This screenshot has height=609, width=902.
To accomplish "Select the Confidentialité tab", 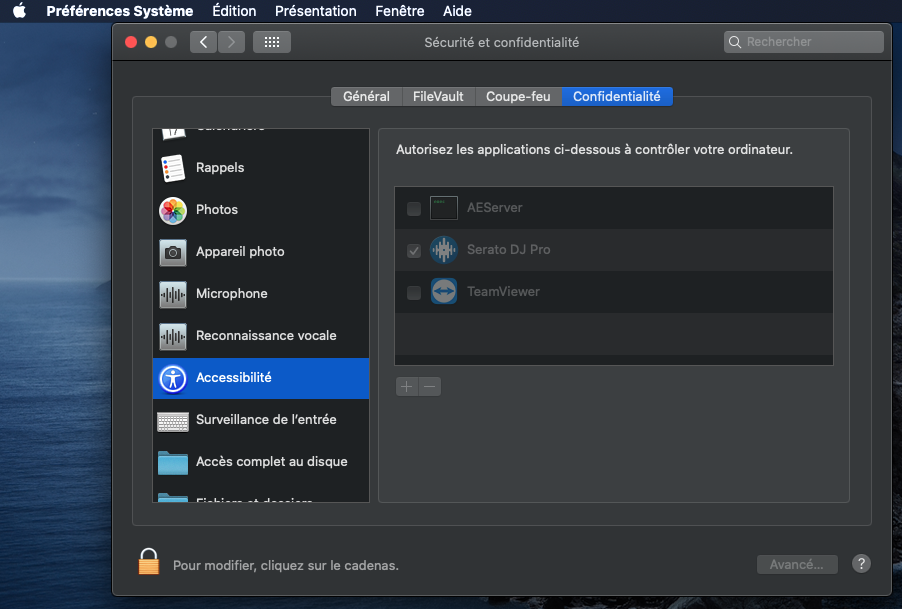I will point(617,97).
